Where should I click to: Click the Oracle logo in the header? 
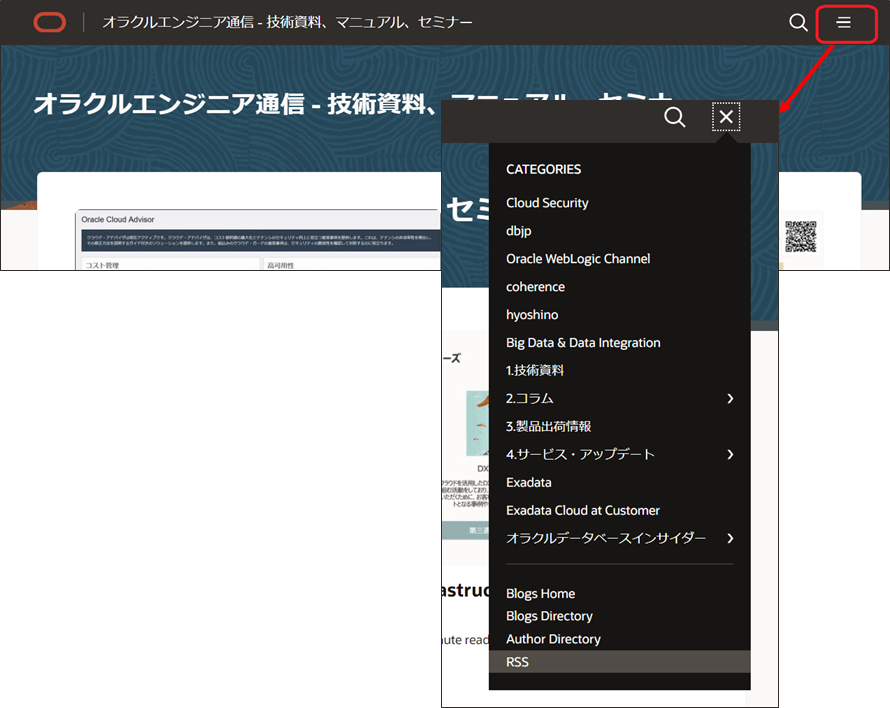pos(49,22)
